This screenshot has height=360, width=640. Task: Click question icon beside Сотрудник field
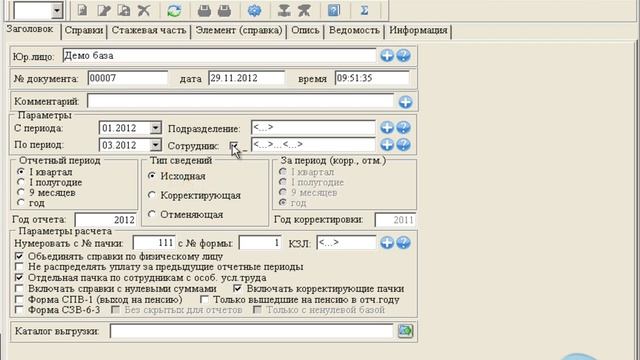[403, 144]
